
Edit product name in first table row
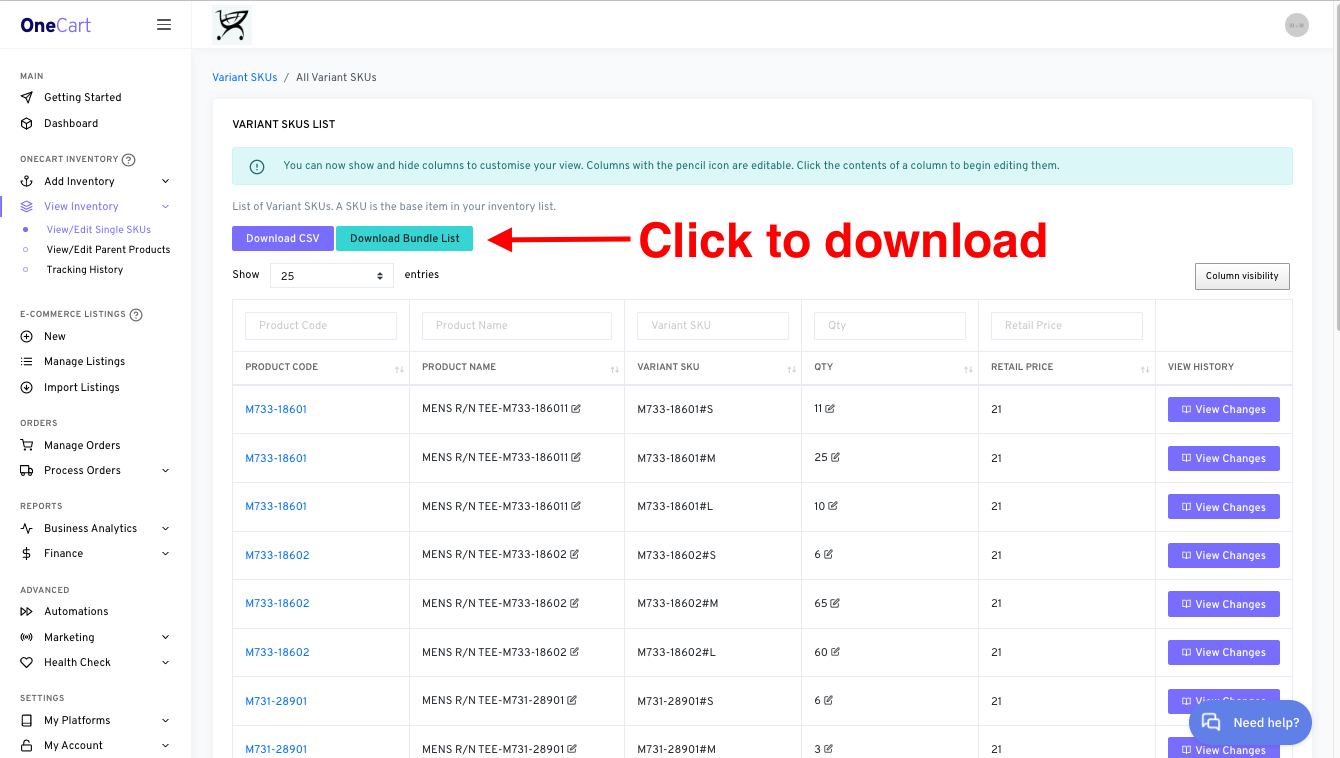point(576,409)
